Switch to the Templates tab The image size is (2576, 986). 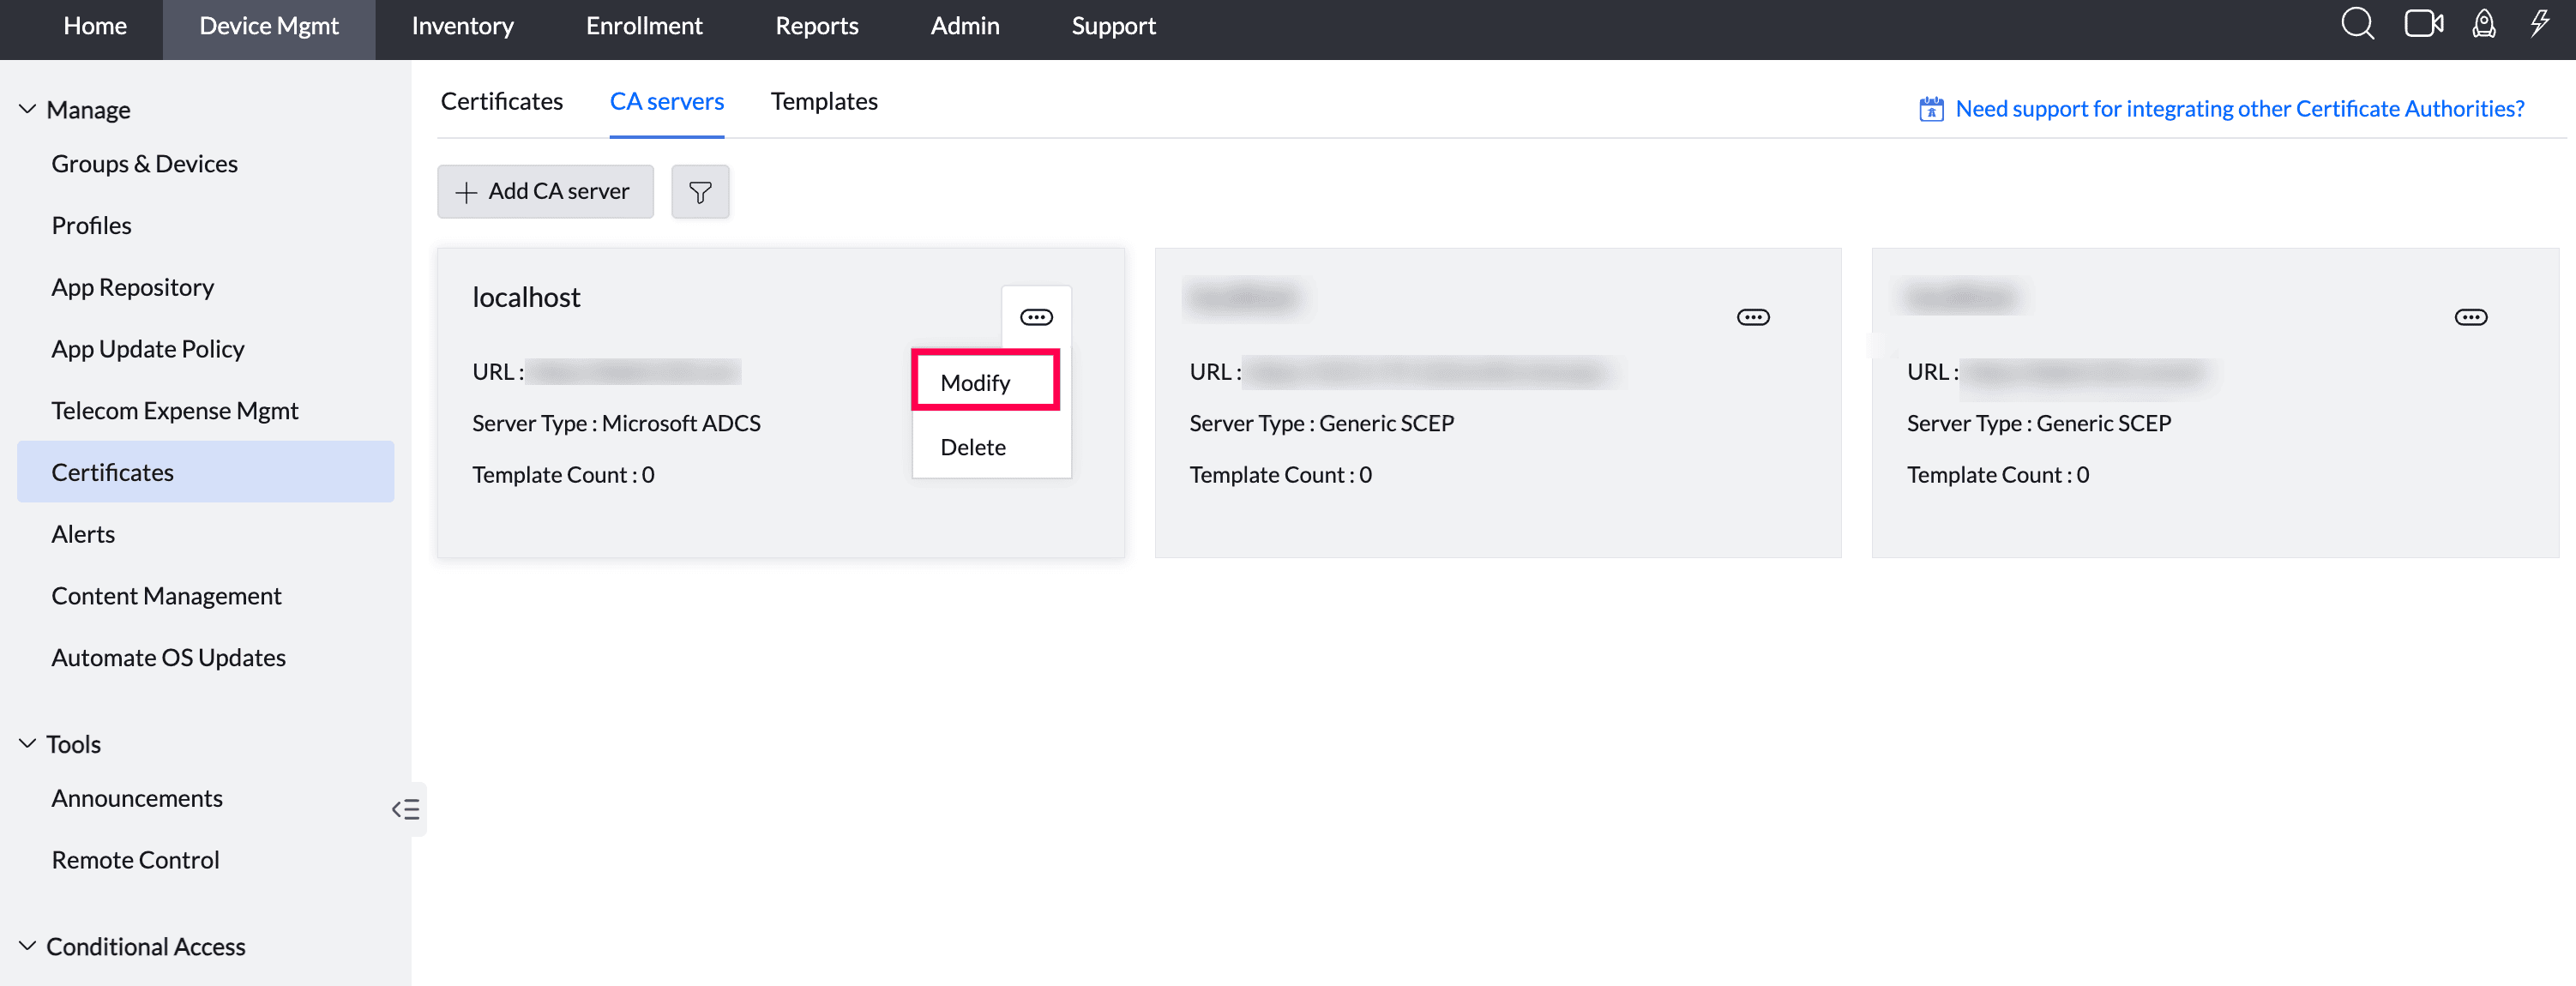click(x=824, y=101)
